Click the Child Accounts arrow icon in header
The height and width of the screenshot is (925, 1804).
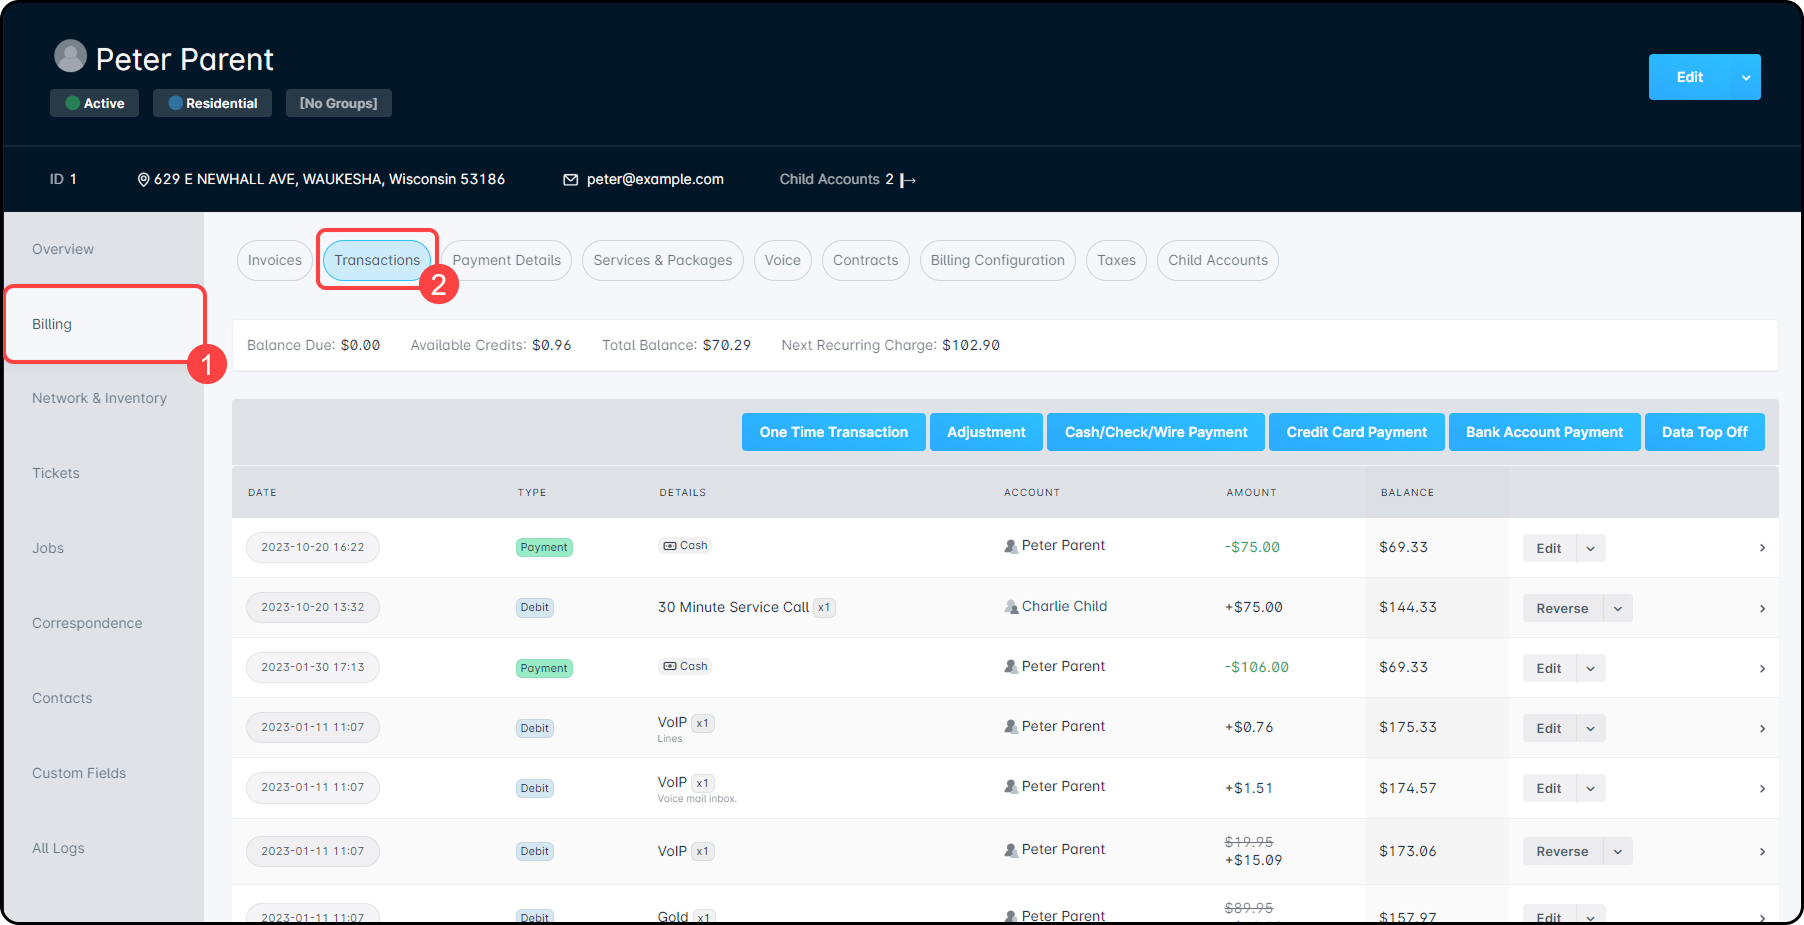pyautogui.click(x=908, y=180)
